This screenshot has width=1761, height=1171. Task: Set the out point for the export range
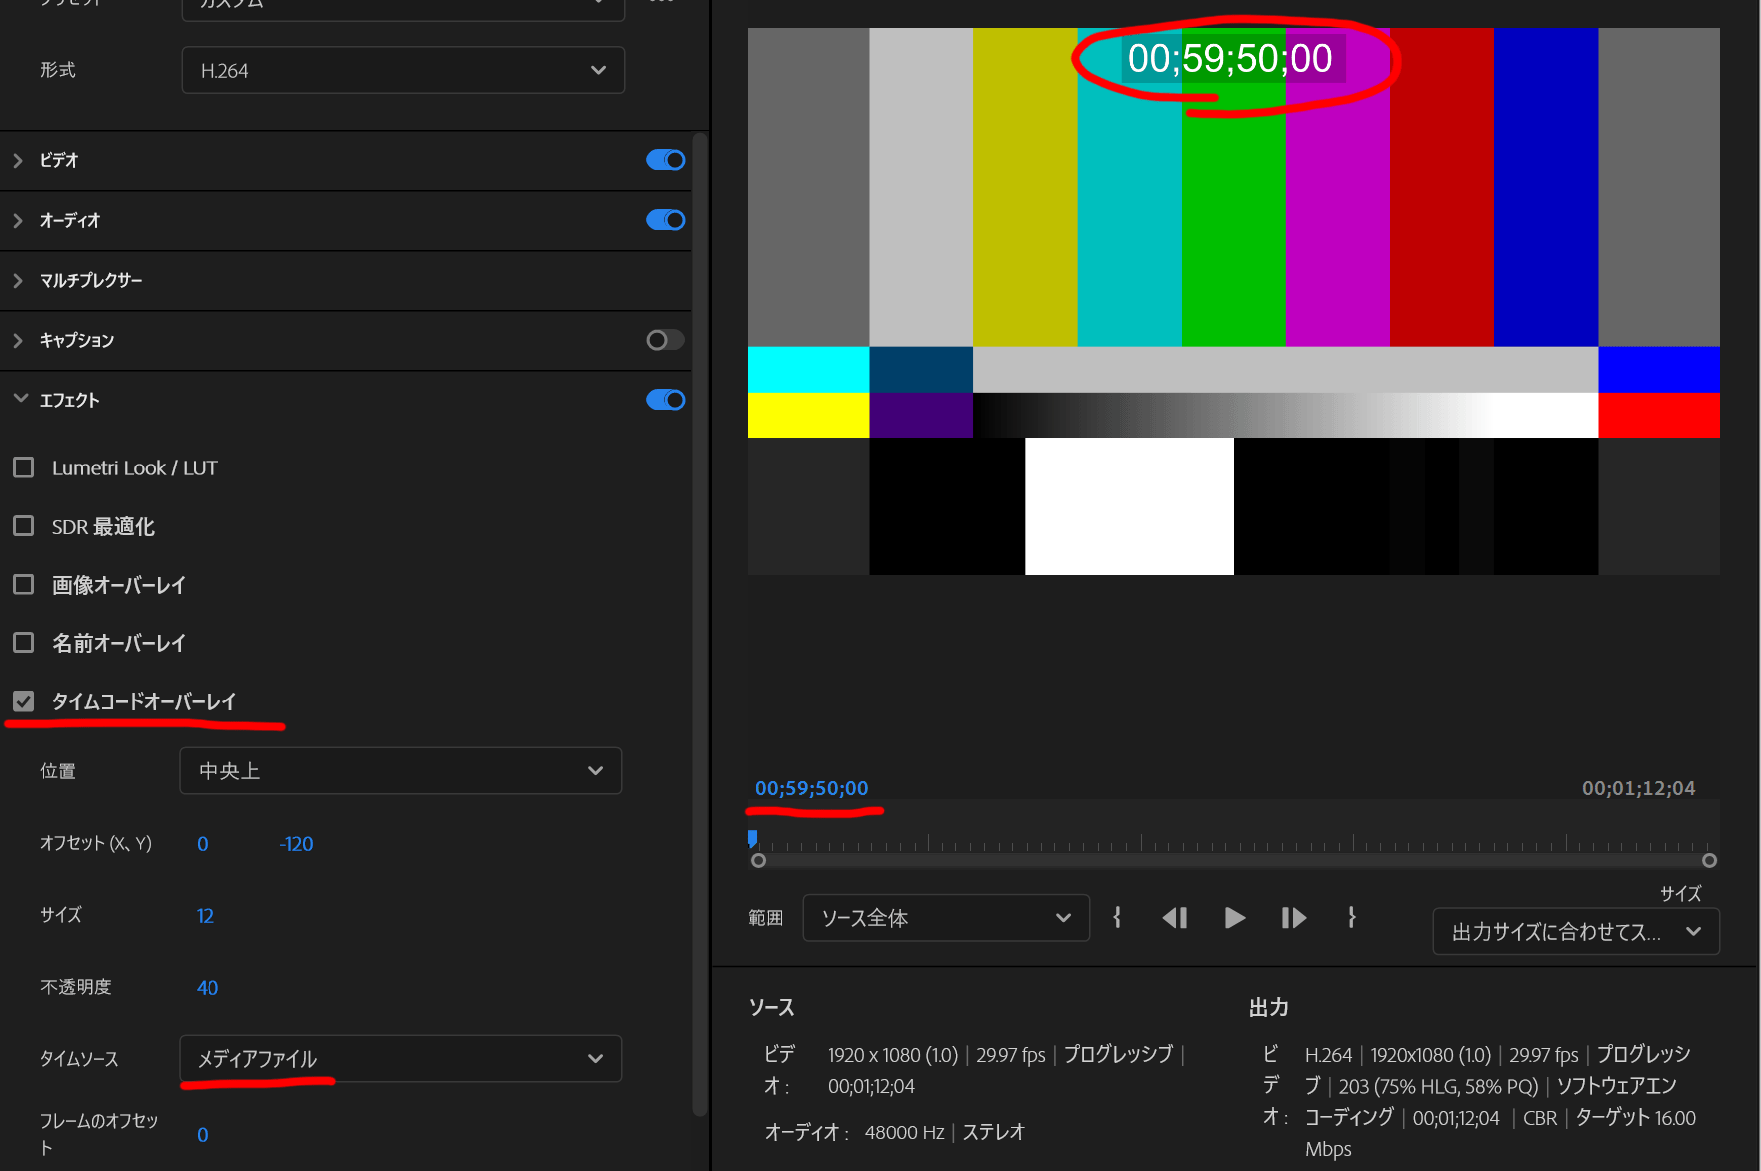[x=1352, y=917]
